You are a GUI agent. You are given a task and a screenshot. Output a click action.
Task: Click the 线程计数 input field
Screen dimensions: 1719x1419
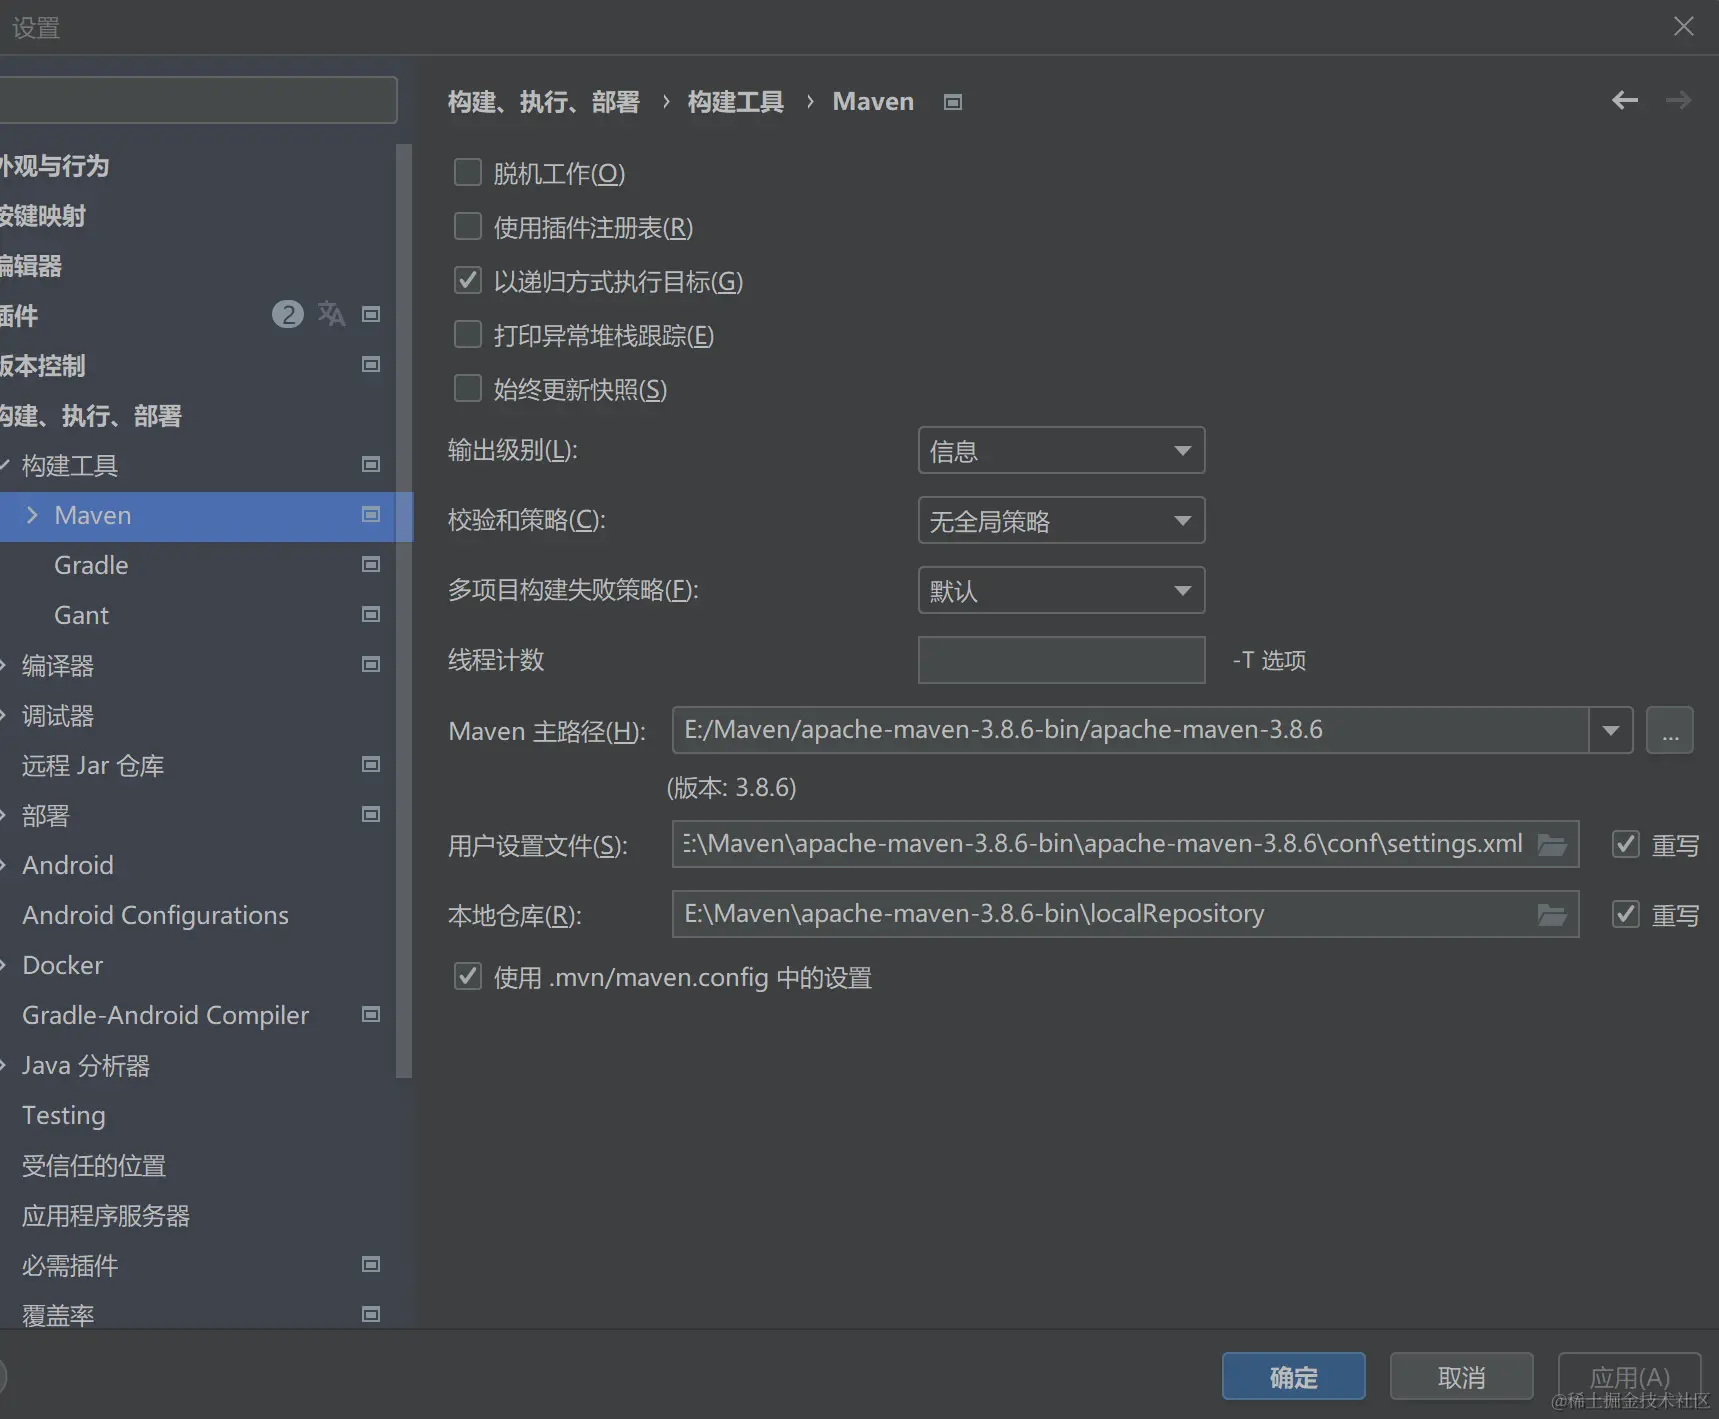[1061, 660]
